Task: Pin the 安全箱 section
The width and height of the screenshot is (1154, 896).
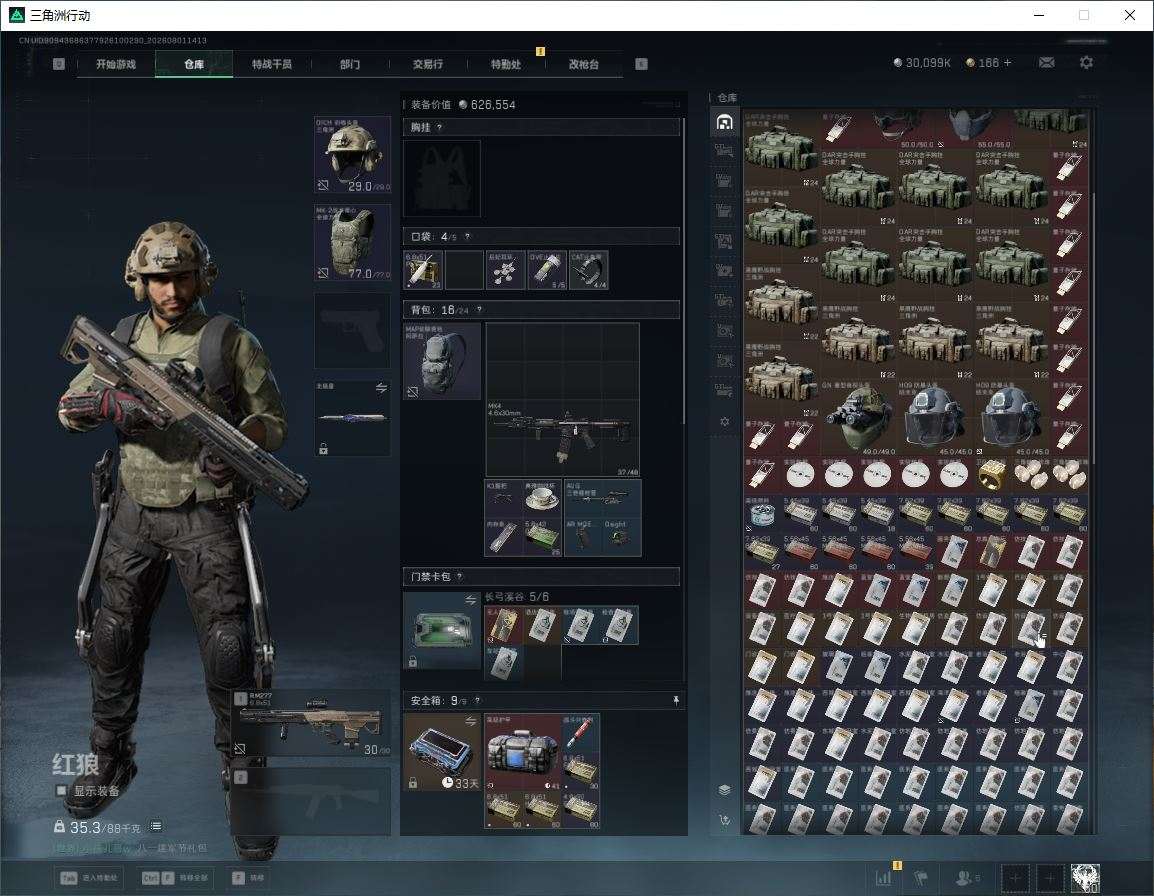Action: pyautogui.click(x=676, y=701)
